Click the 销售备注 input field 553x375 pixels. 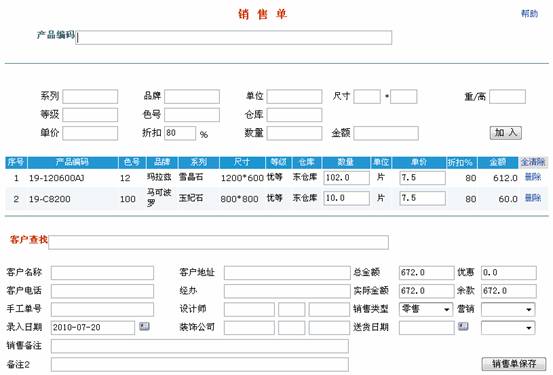click(x=200, y=346)
